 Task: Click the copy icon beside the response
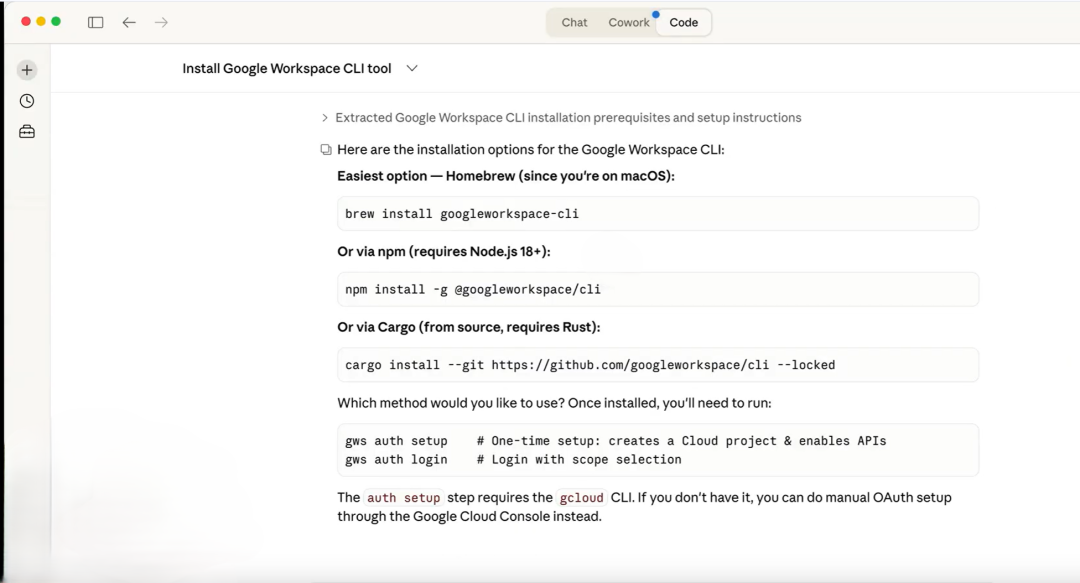pyautogui.click(x=326, y=150)
